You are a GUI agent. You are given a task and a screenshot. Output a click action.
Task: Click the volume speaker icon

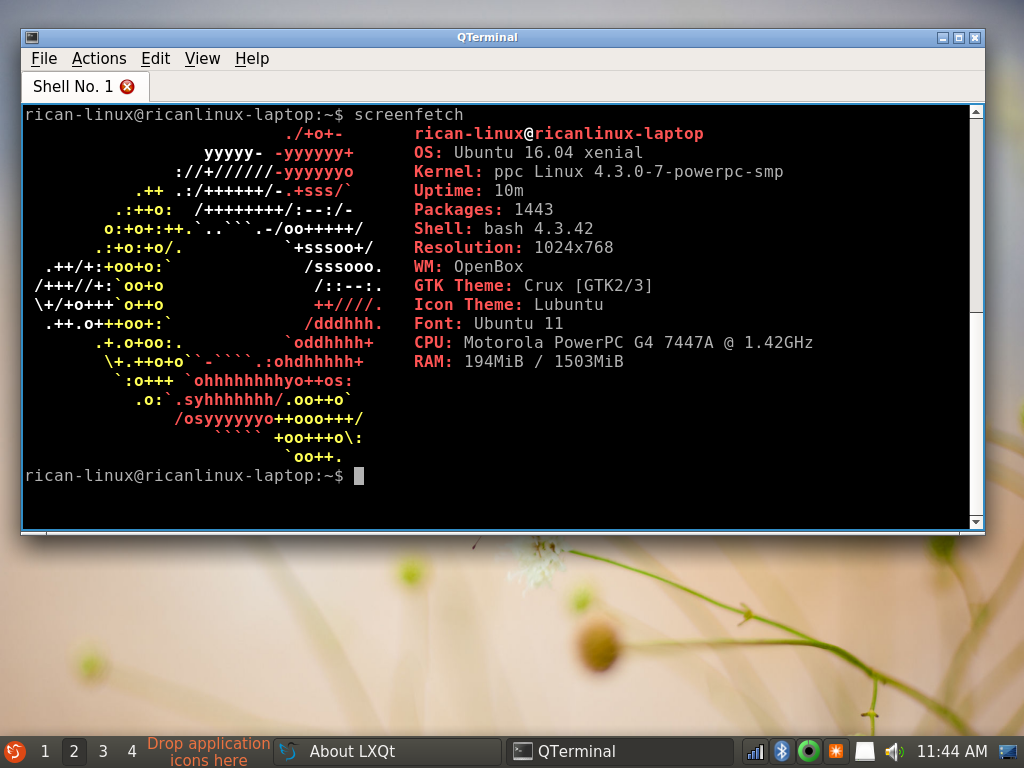893,751
